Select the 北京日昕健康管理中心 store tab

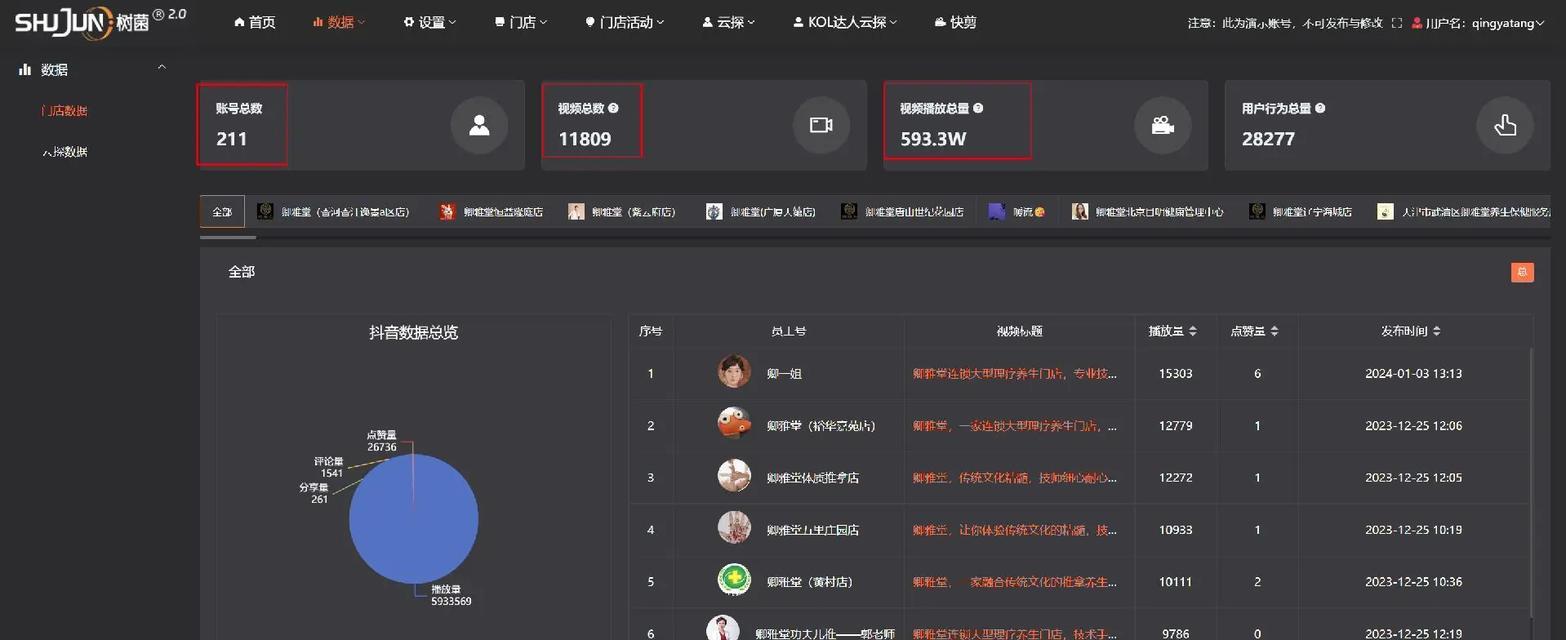tap(1148, 212)
